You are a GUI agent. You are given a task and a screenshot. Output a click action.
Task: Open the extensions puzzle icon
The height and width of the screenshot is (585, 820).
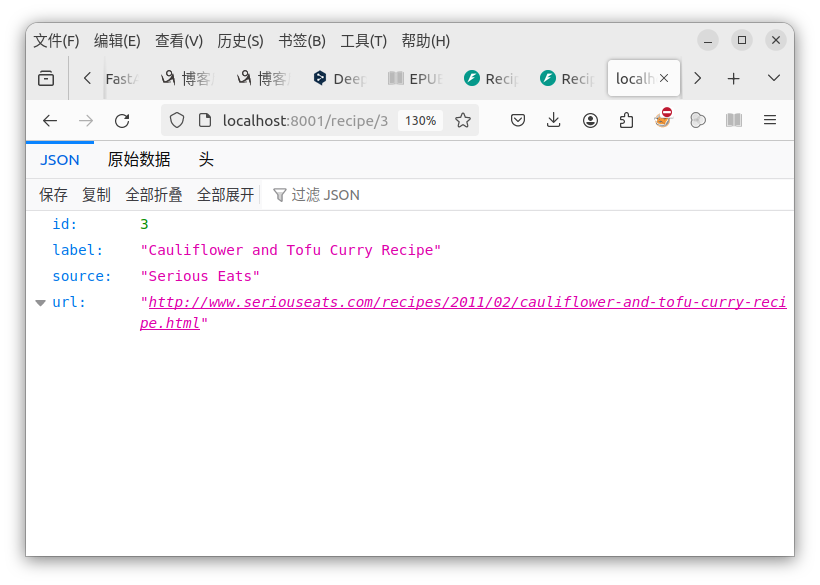pyautogui.click(x=626, y=121)
